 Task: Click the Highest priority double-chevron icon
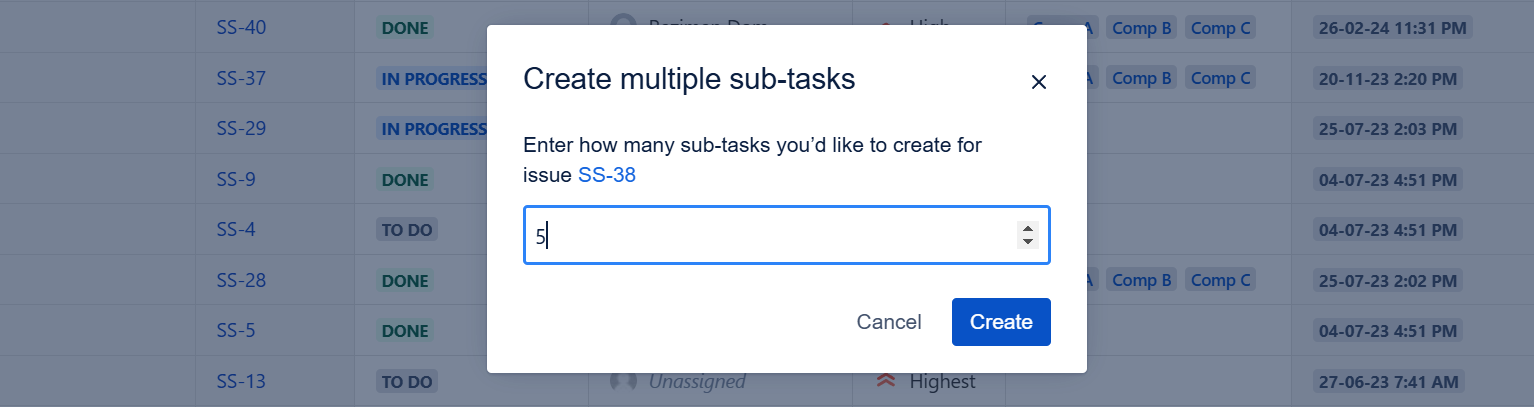885,381
